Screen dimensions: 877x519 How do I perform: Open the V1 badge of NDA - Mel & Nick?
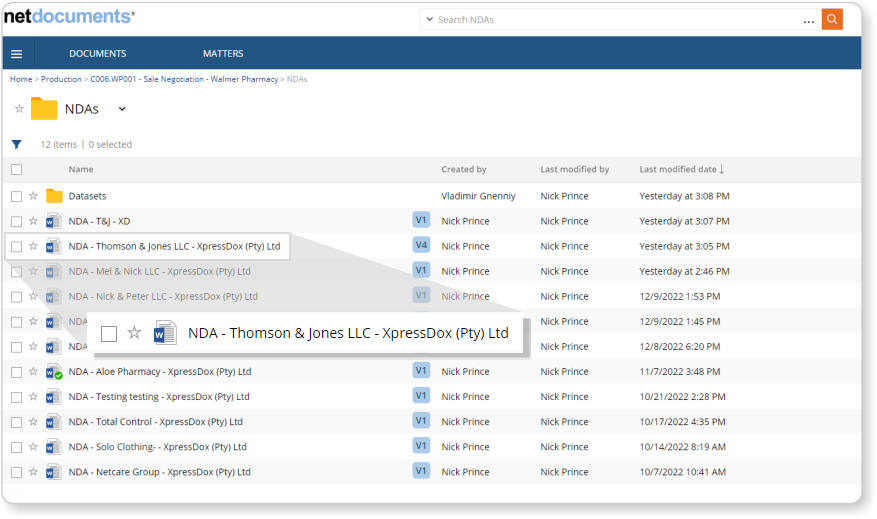pyautogui.click(x=421, y=270)
